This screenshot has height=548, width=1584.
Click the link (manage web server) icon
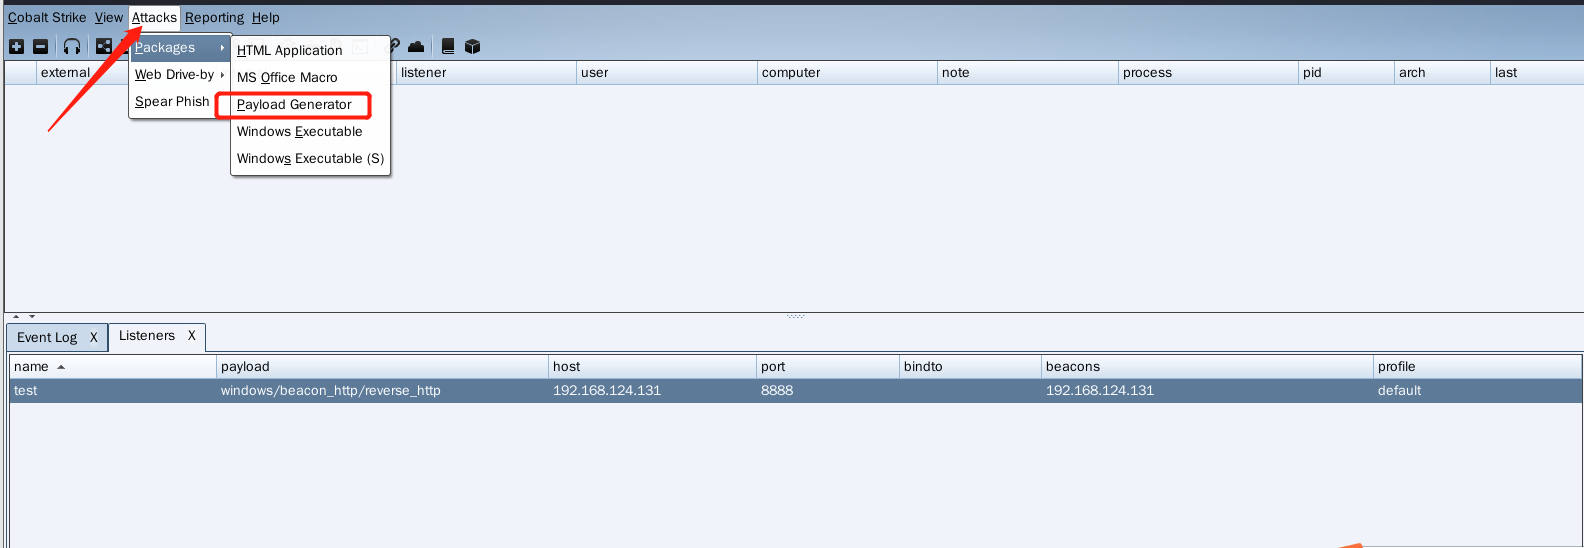pos(395,46)
